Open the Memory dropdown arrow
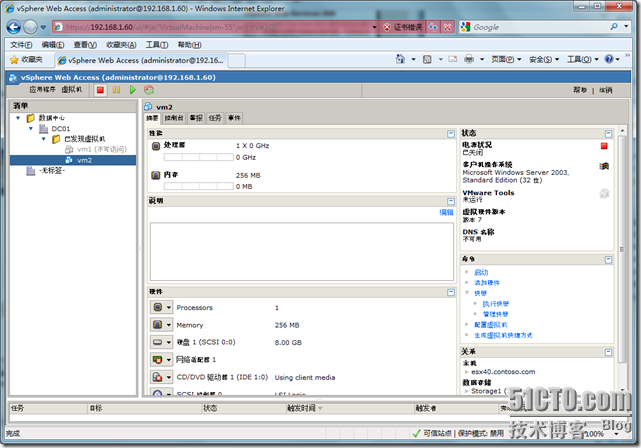This screenshot has width=641, height=448. (x=168, y=325)
